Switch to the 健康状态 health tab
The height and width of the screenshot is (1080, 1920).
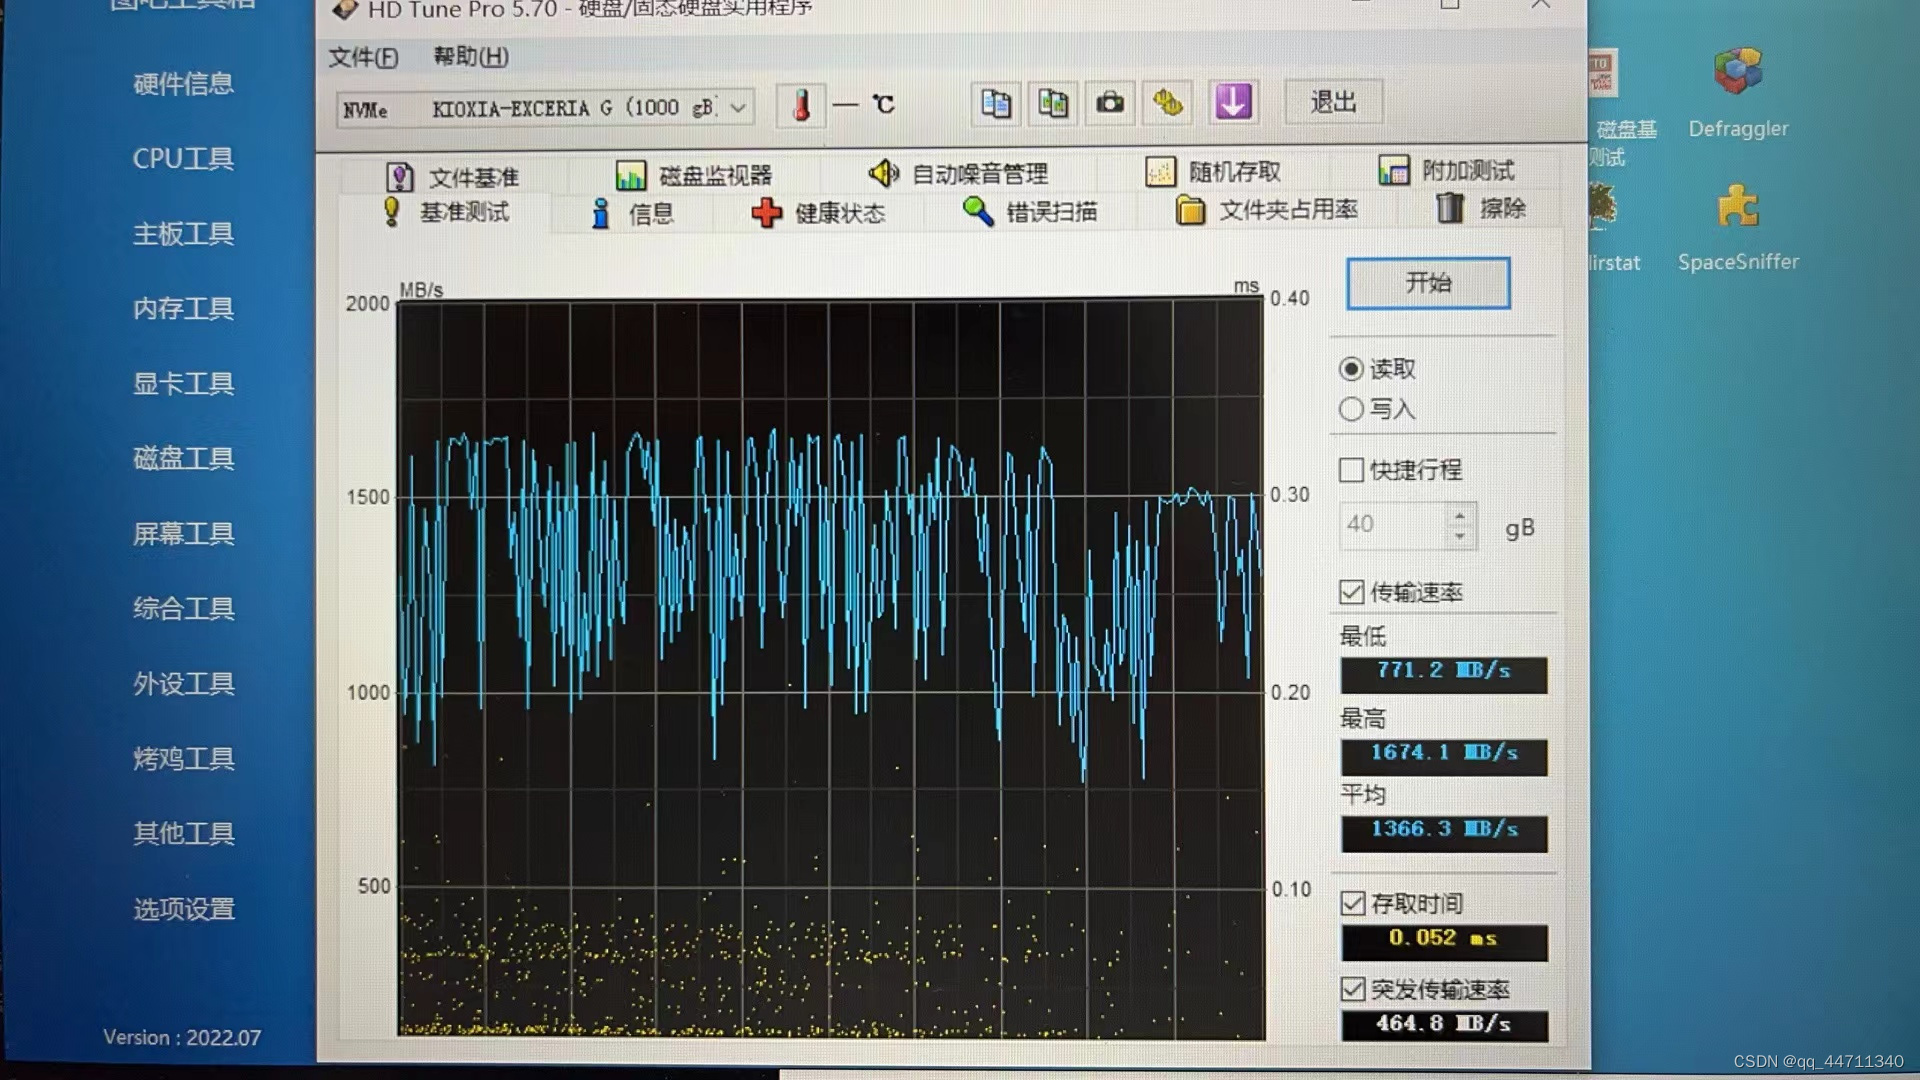[819, 212]
